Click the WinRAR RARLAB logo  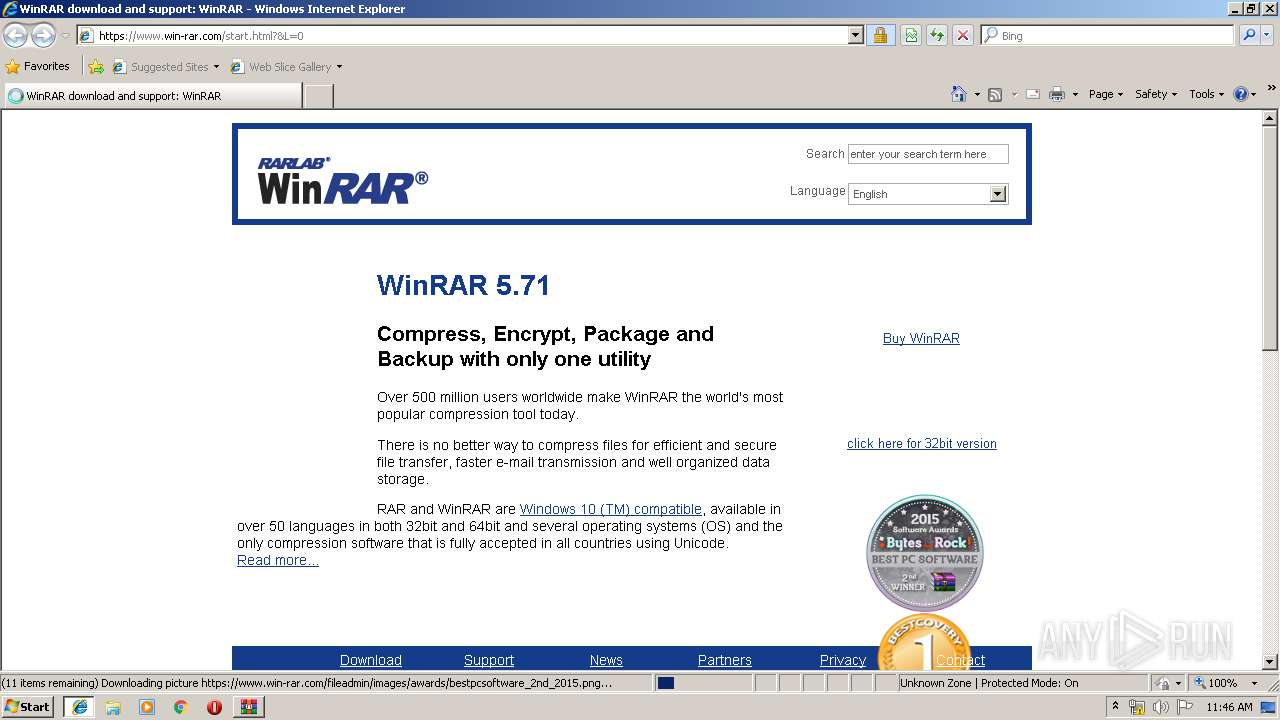pos(342,181)
